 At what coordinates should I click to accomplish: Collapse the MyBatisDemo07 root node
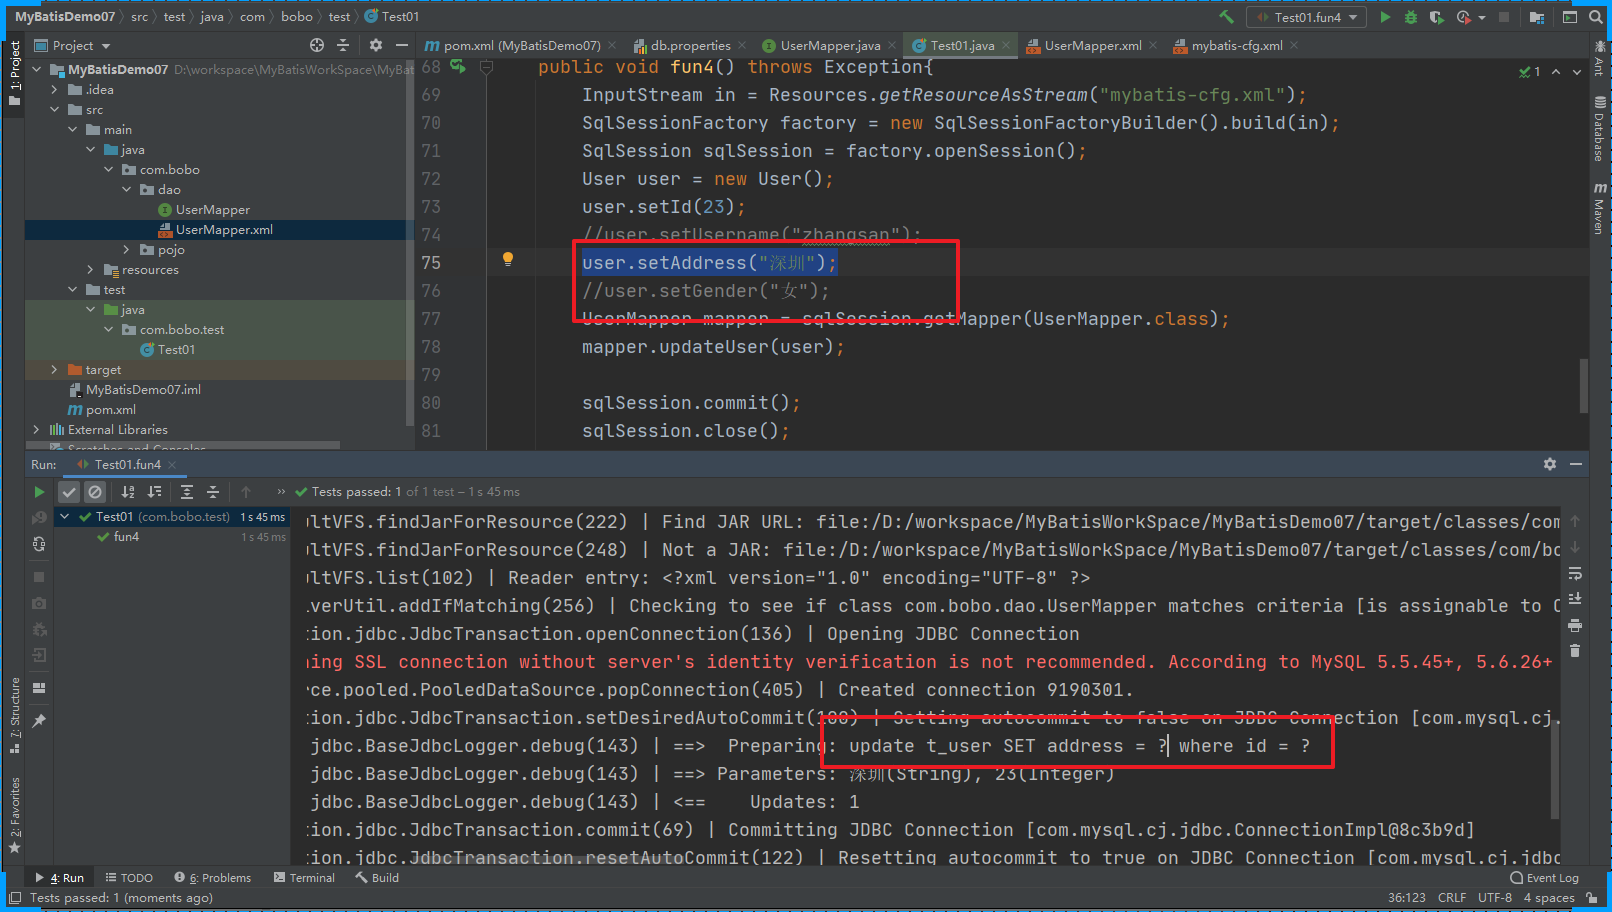pyautogui.click(x=37, y=70)
